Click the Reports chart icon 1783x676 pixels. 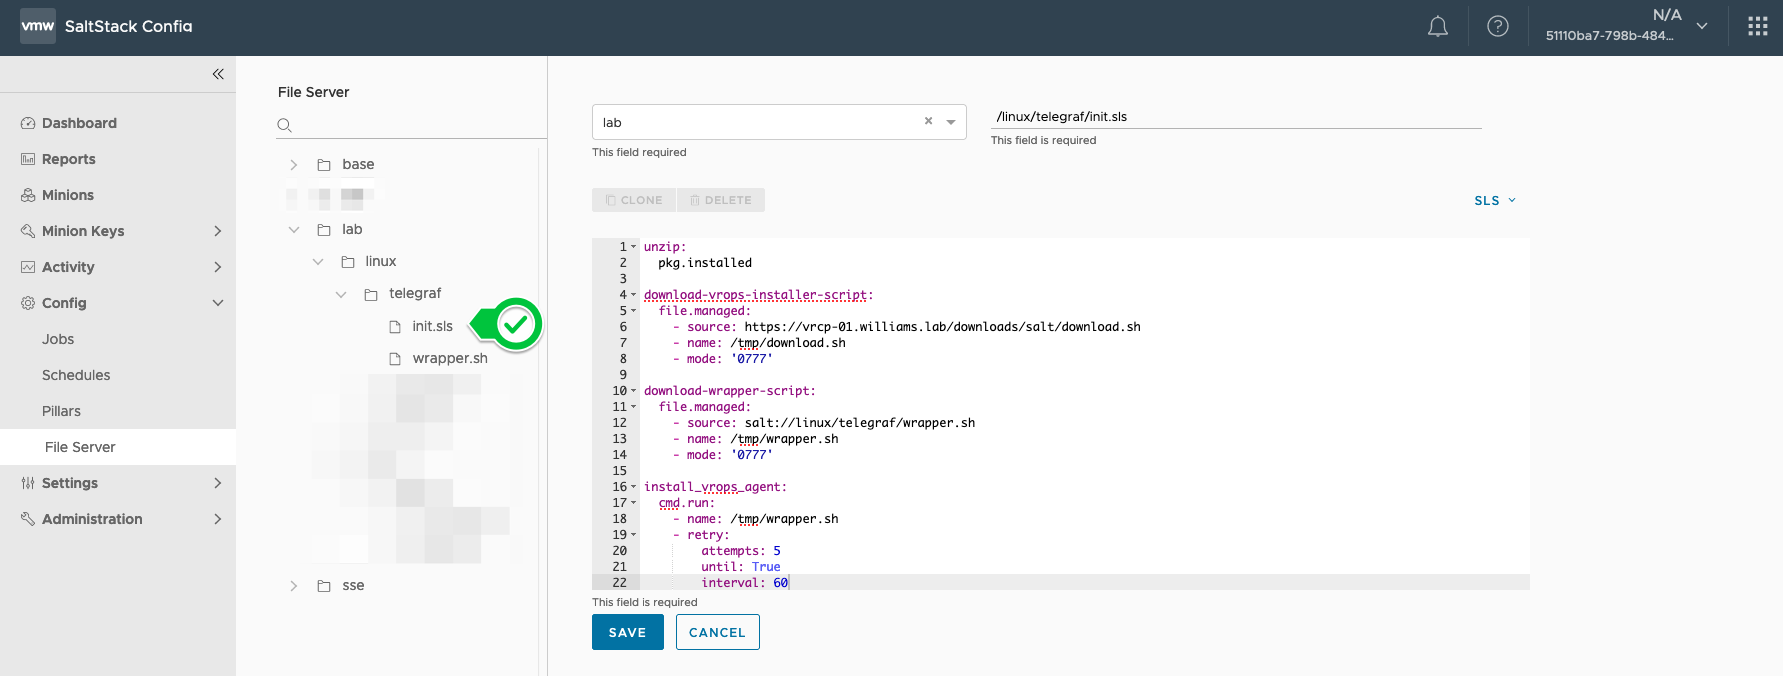coord(28,159)
